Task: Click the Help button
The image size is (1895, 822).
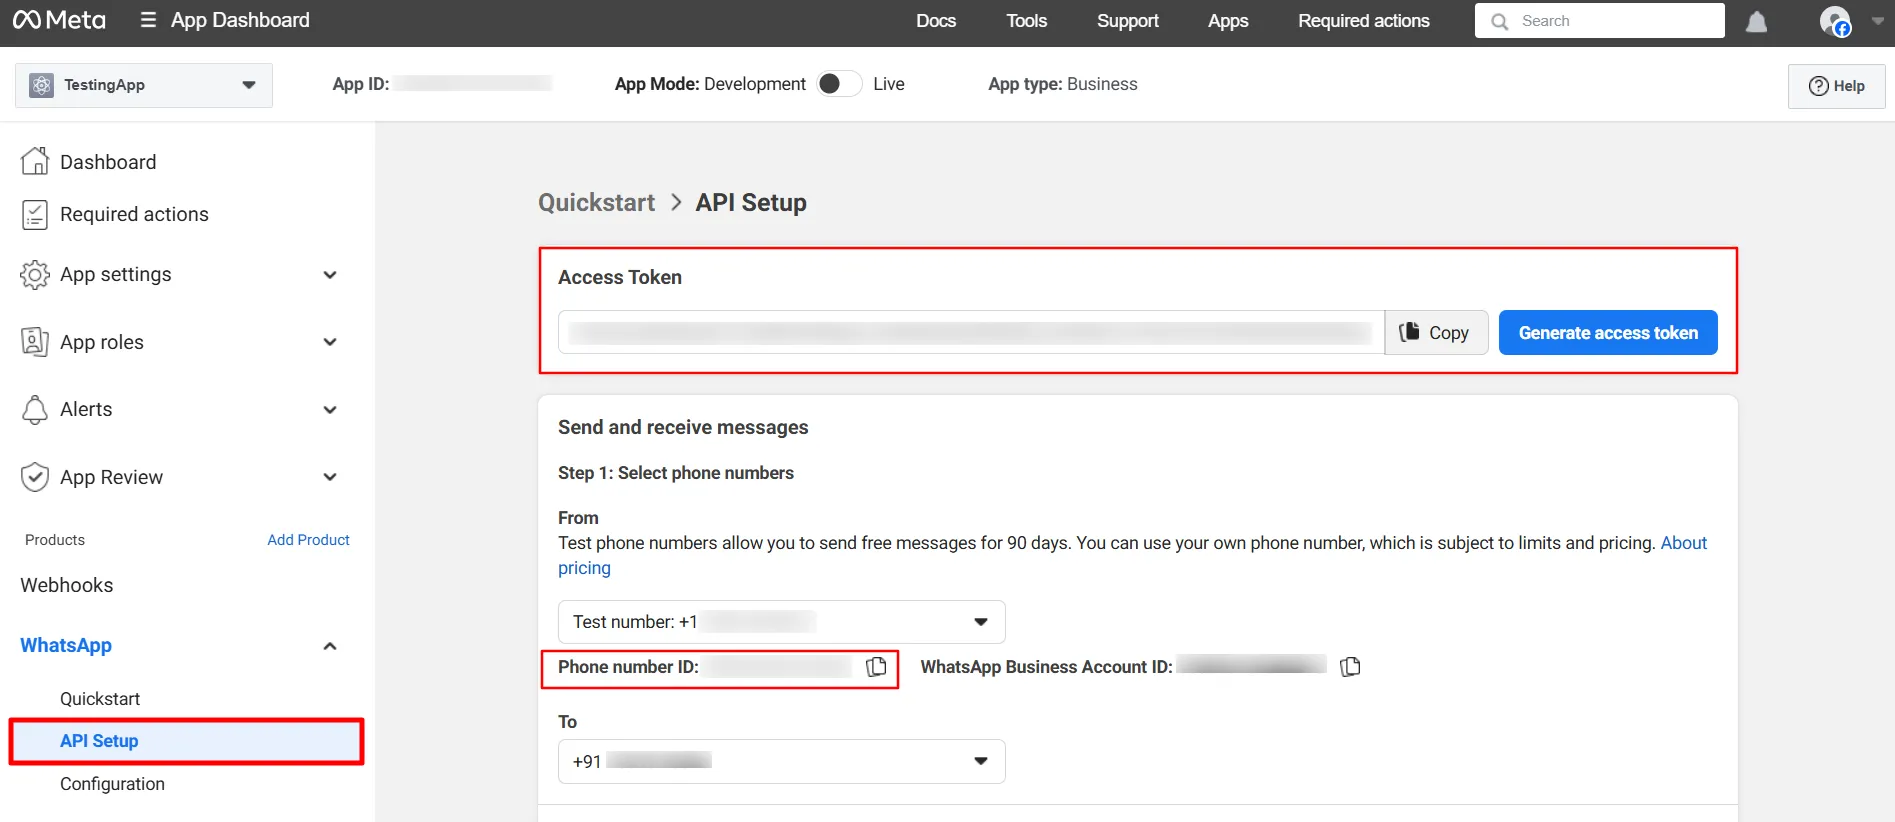Action: tap(1837, 86)
